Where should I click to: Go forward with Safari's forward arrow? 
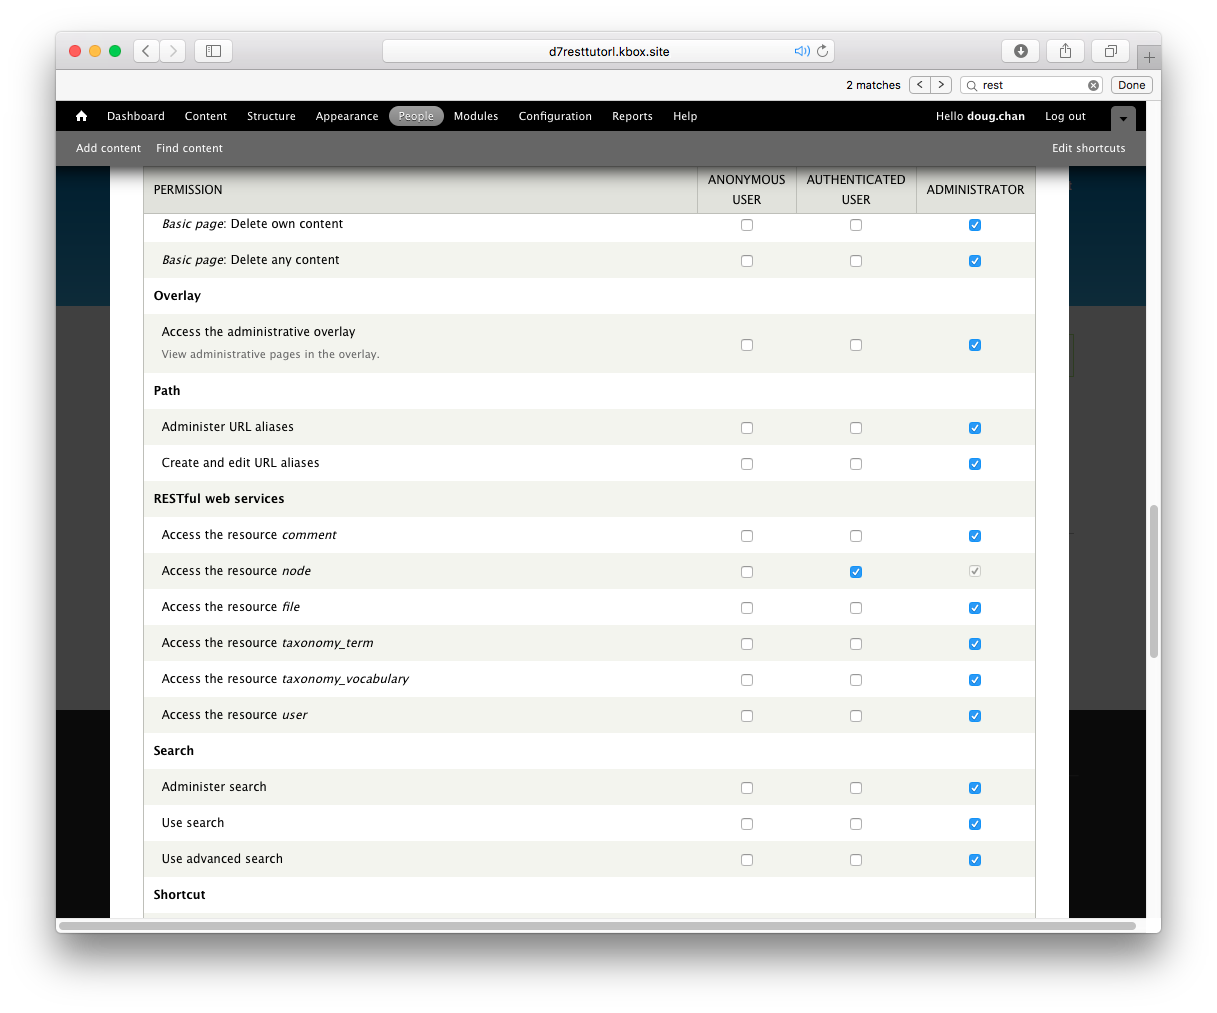pos(173,51)
